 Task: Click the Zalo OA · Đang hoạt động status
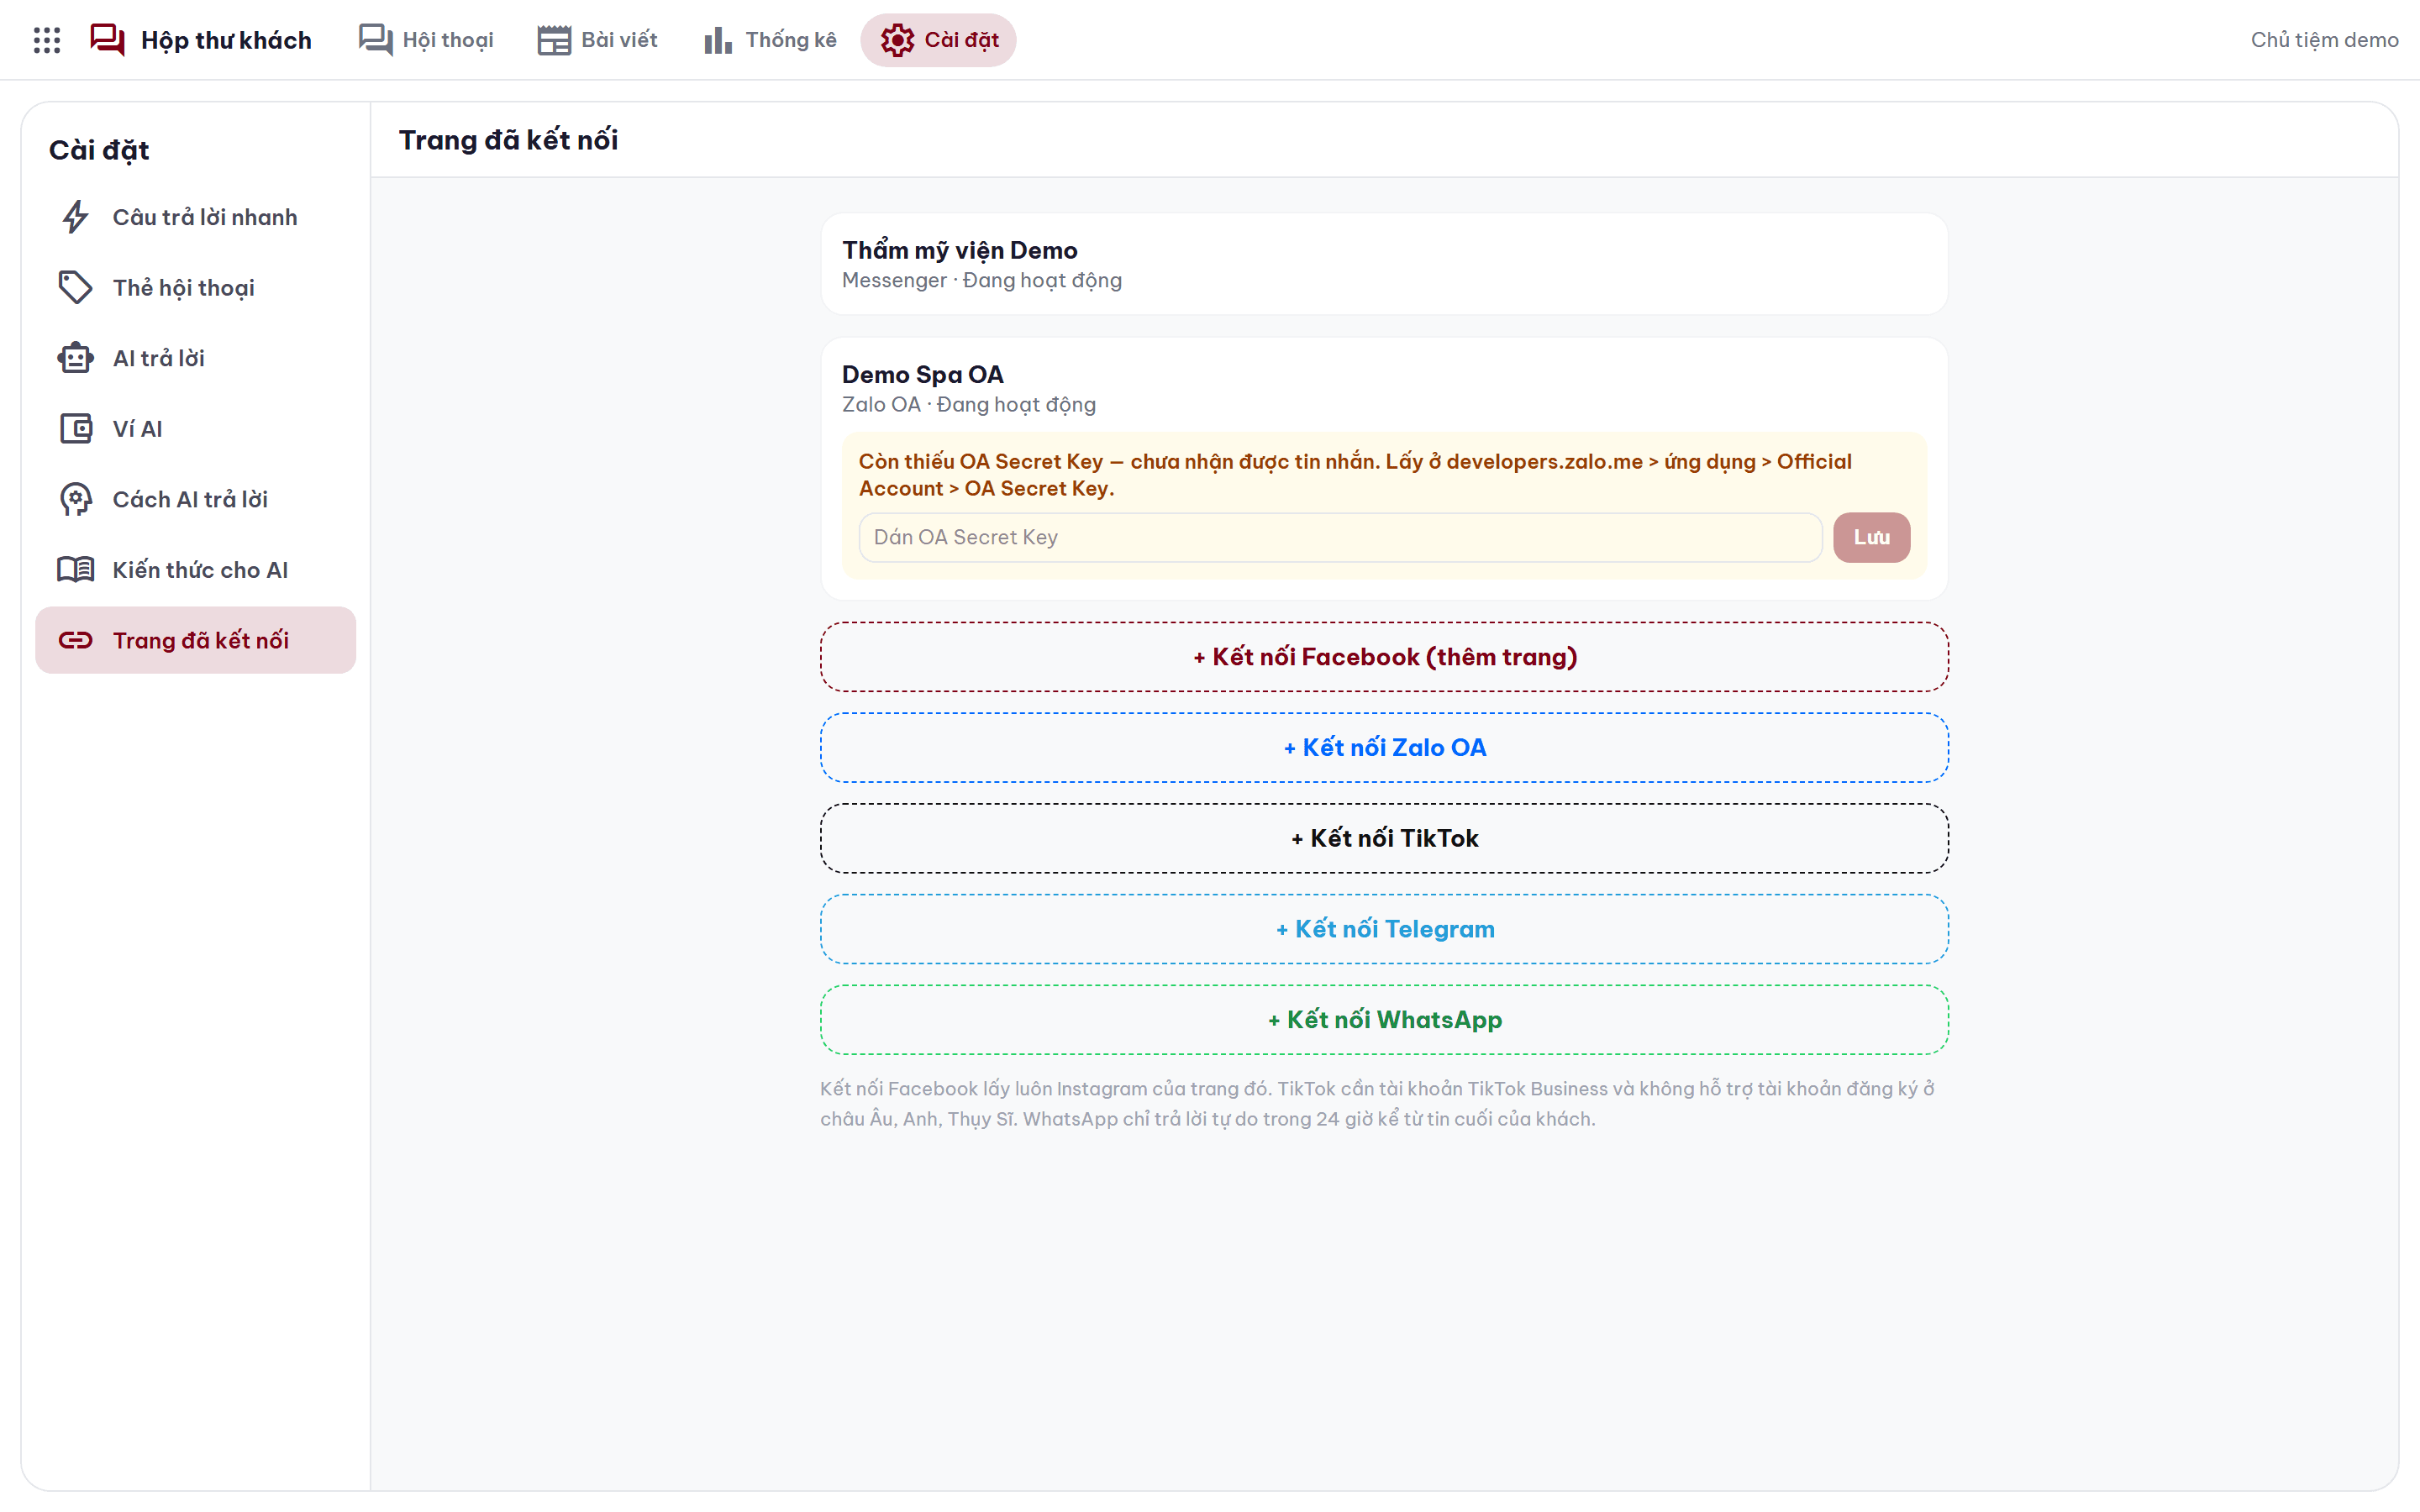[x=968, y=405]
